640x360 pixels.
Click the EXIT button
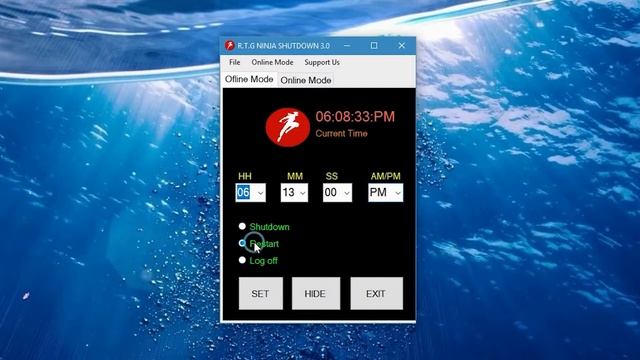(376, 293)
